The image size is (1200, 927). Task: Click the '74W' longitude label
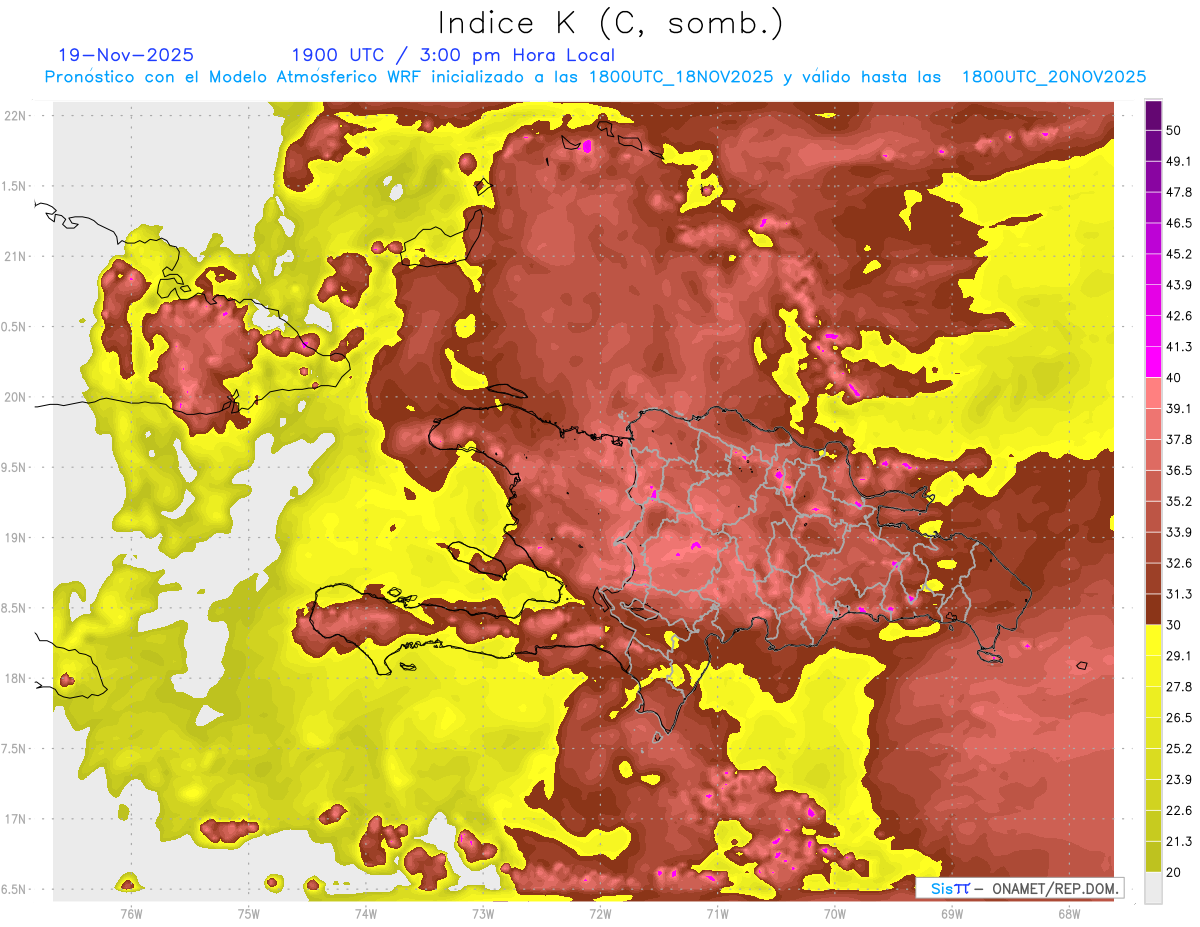pyautogui.click(x=365, y=913)
